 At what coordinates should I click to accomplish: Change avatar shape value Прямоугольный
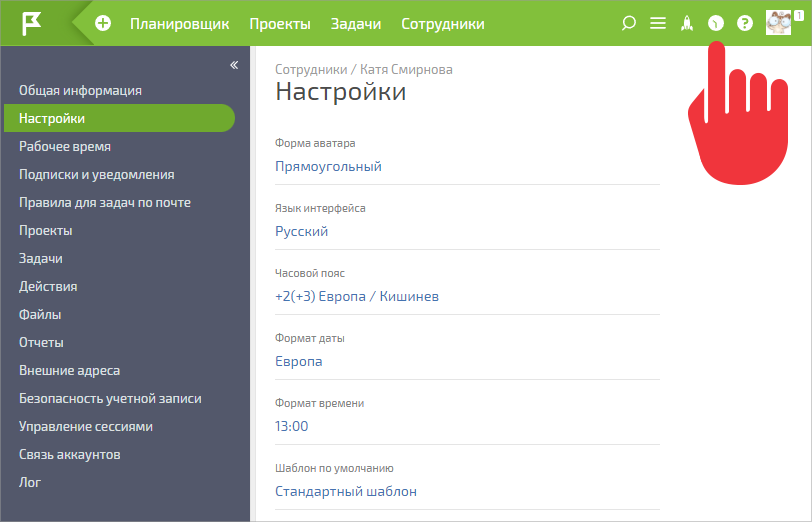pyautogui.click(x=328, y=166)
